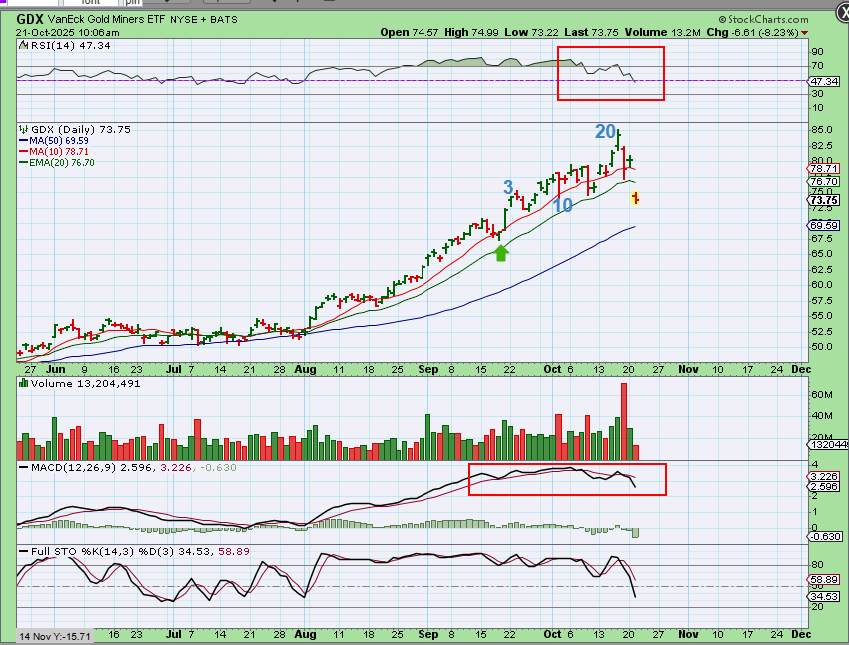The width and height of the screenshot is (849, 645).
Task: Click the 34.53 tag on stochastic axis
Action: (x=824, y=597)
